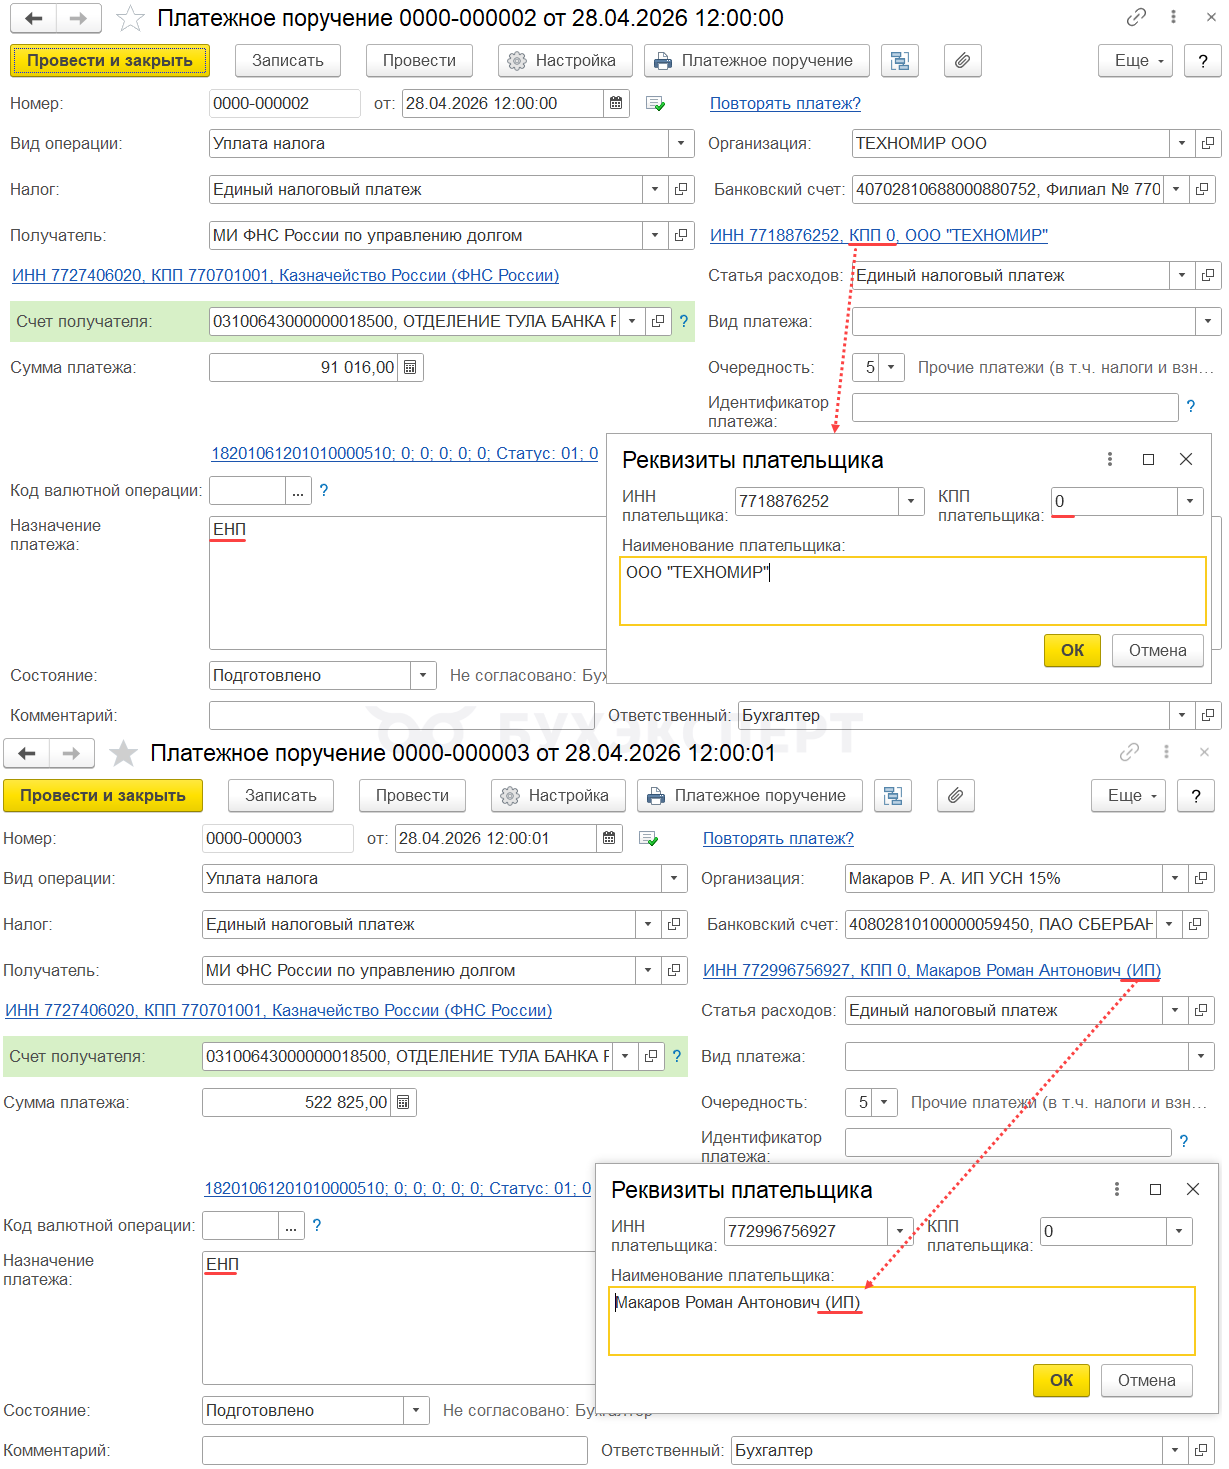Open Настройка in order 0000-000002 toolbar

point(565,61)
